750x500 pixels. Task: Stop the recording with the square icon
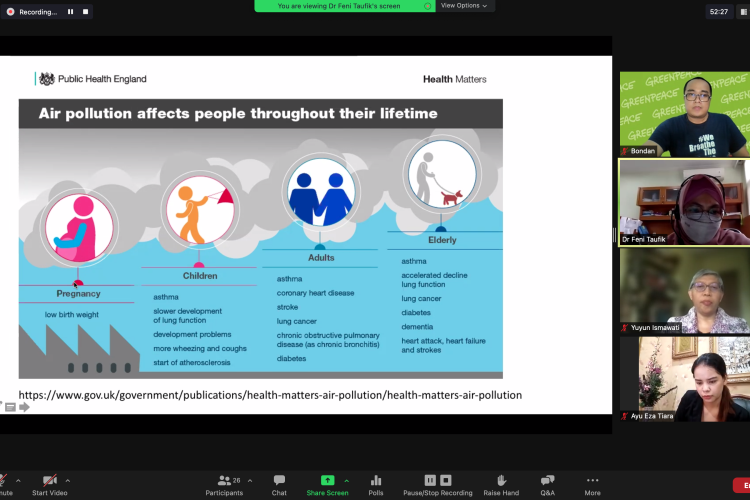click(x=85, y=12)
